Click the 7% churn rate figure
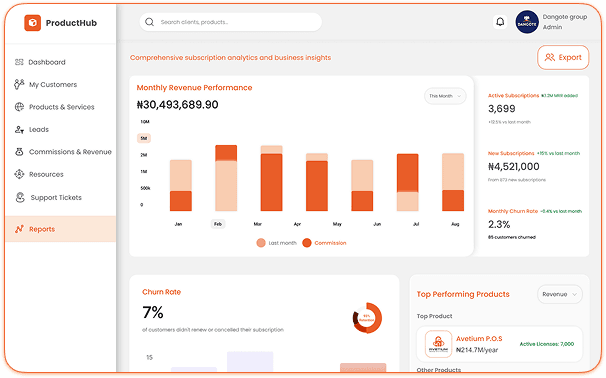The height and width of the screenshot is (378, 606). pos(153,312)
